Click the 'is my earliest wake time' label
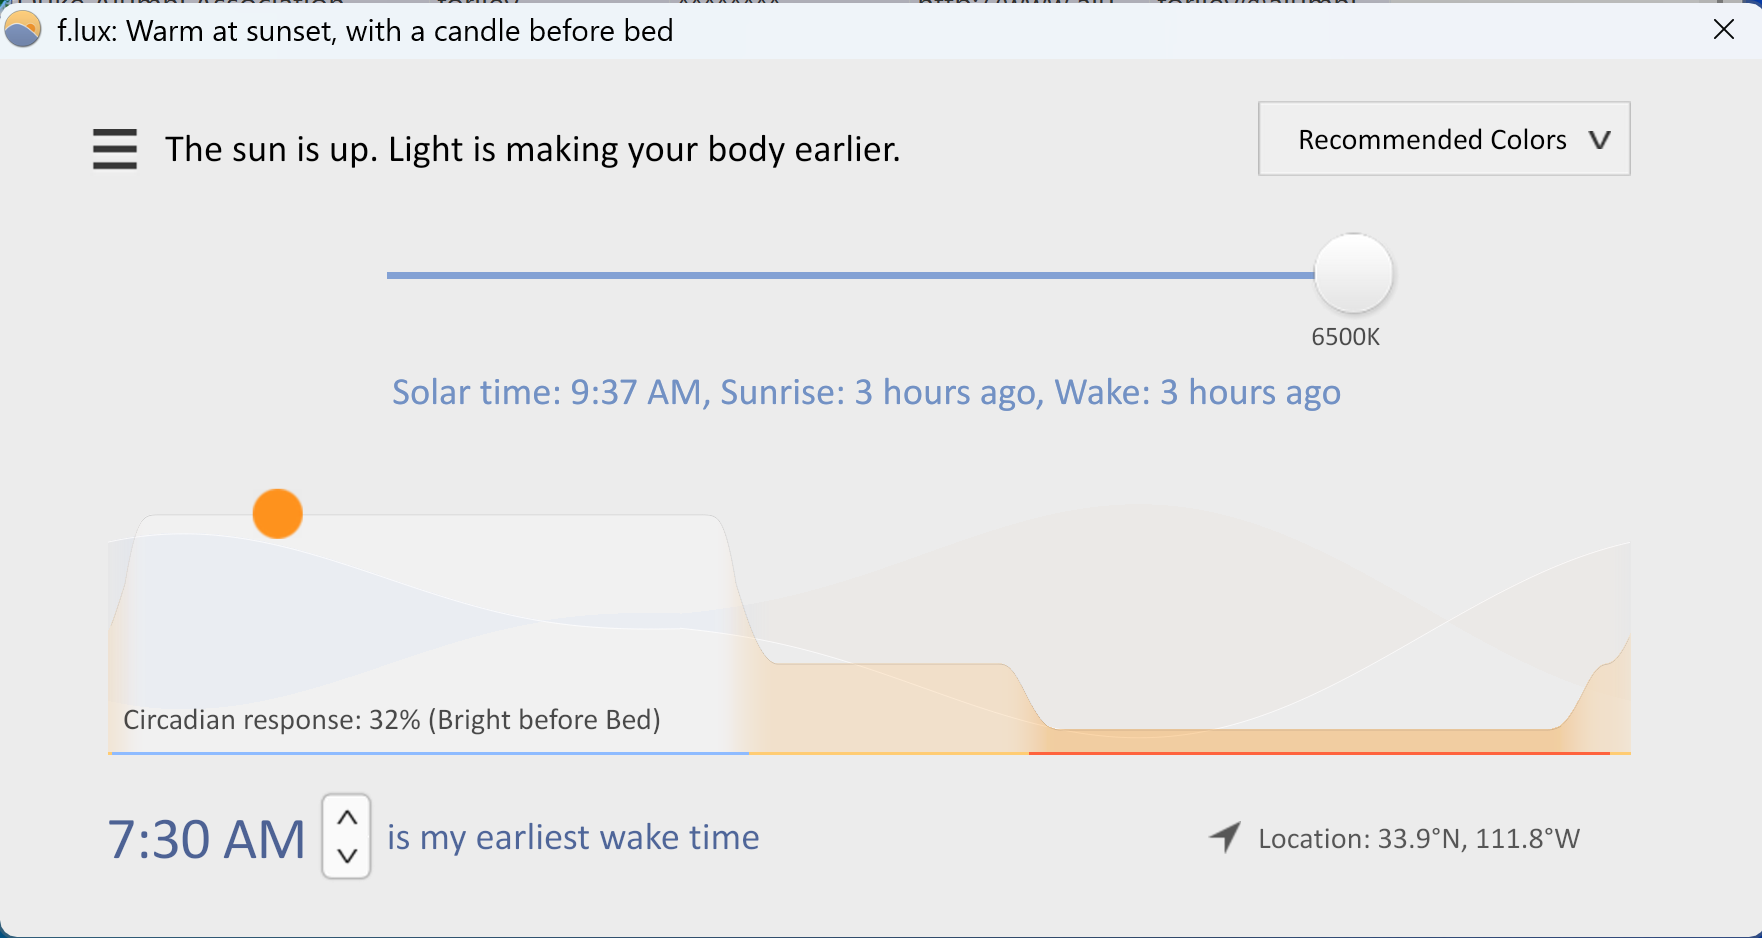 pos(572,838)
